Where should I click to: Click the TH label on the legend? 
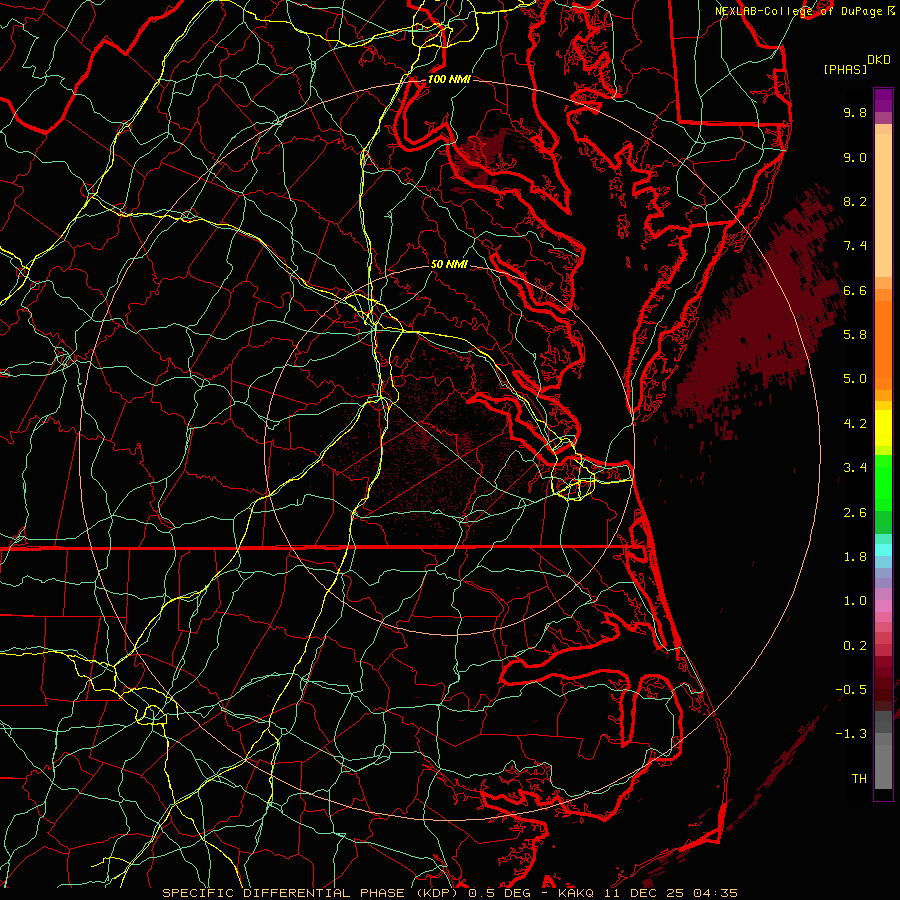[x=859, y=778]
